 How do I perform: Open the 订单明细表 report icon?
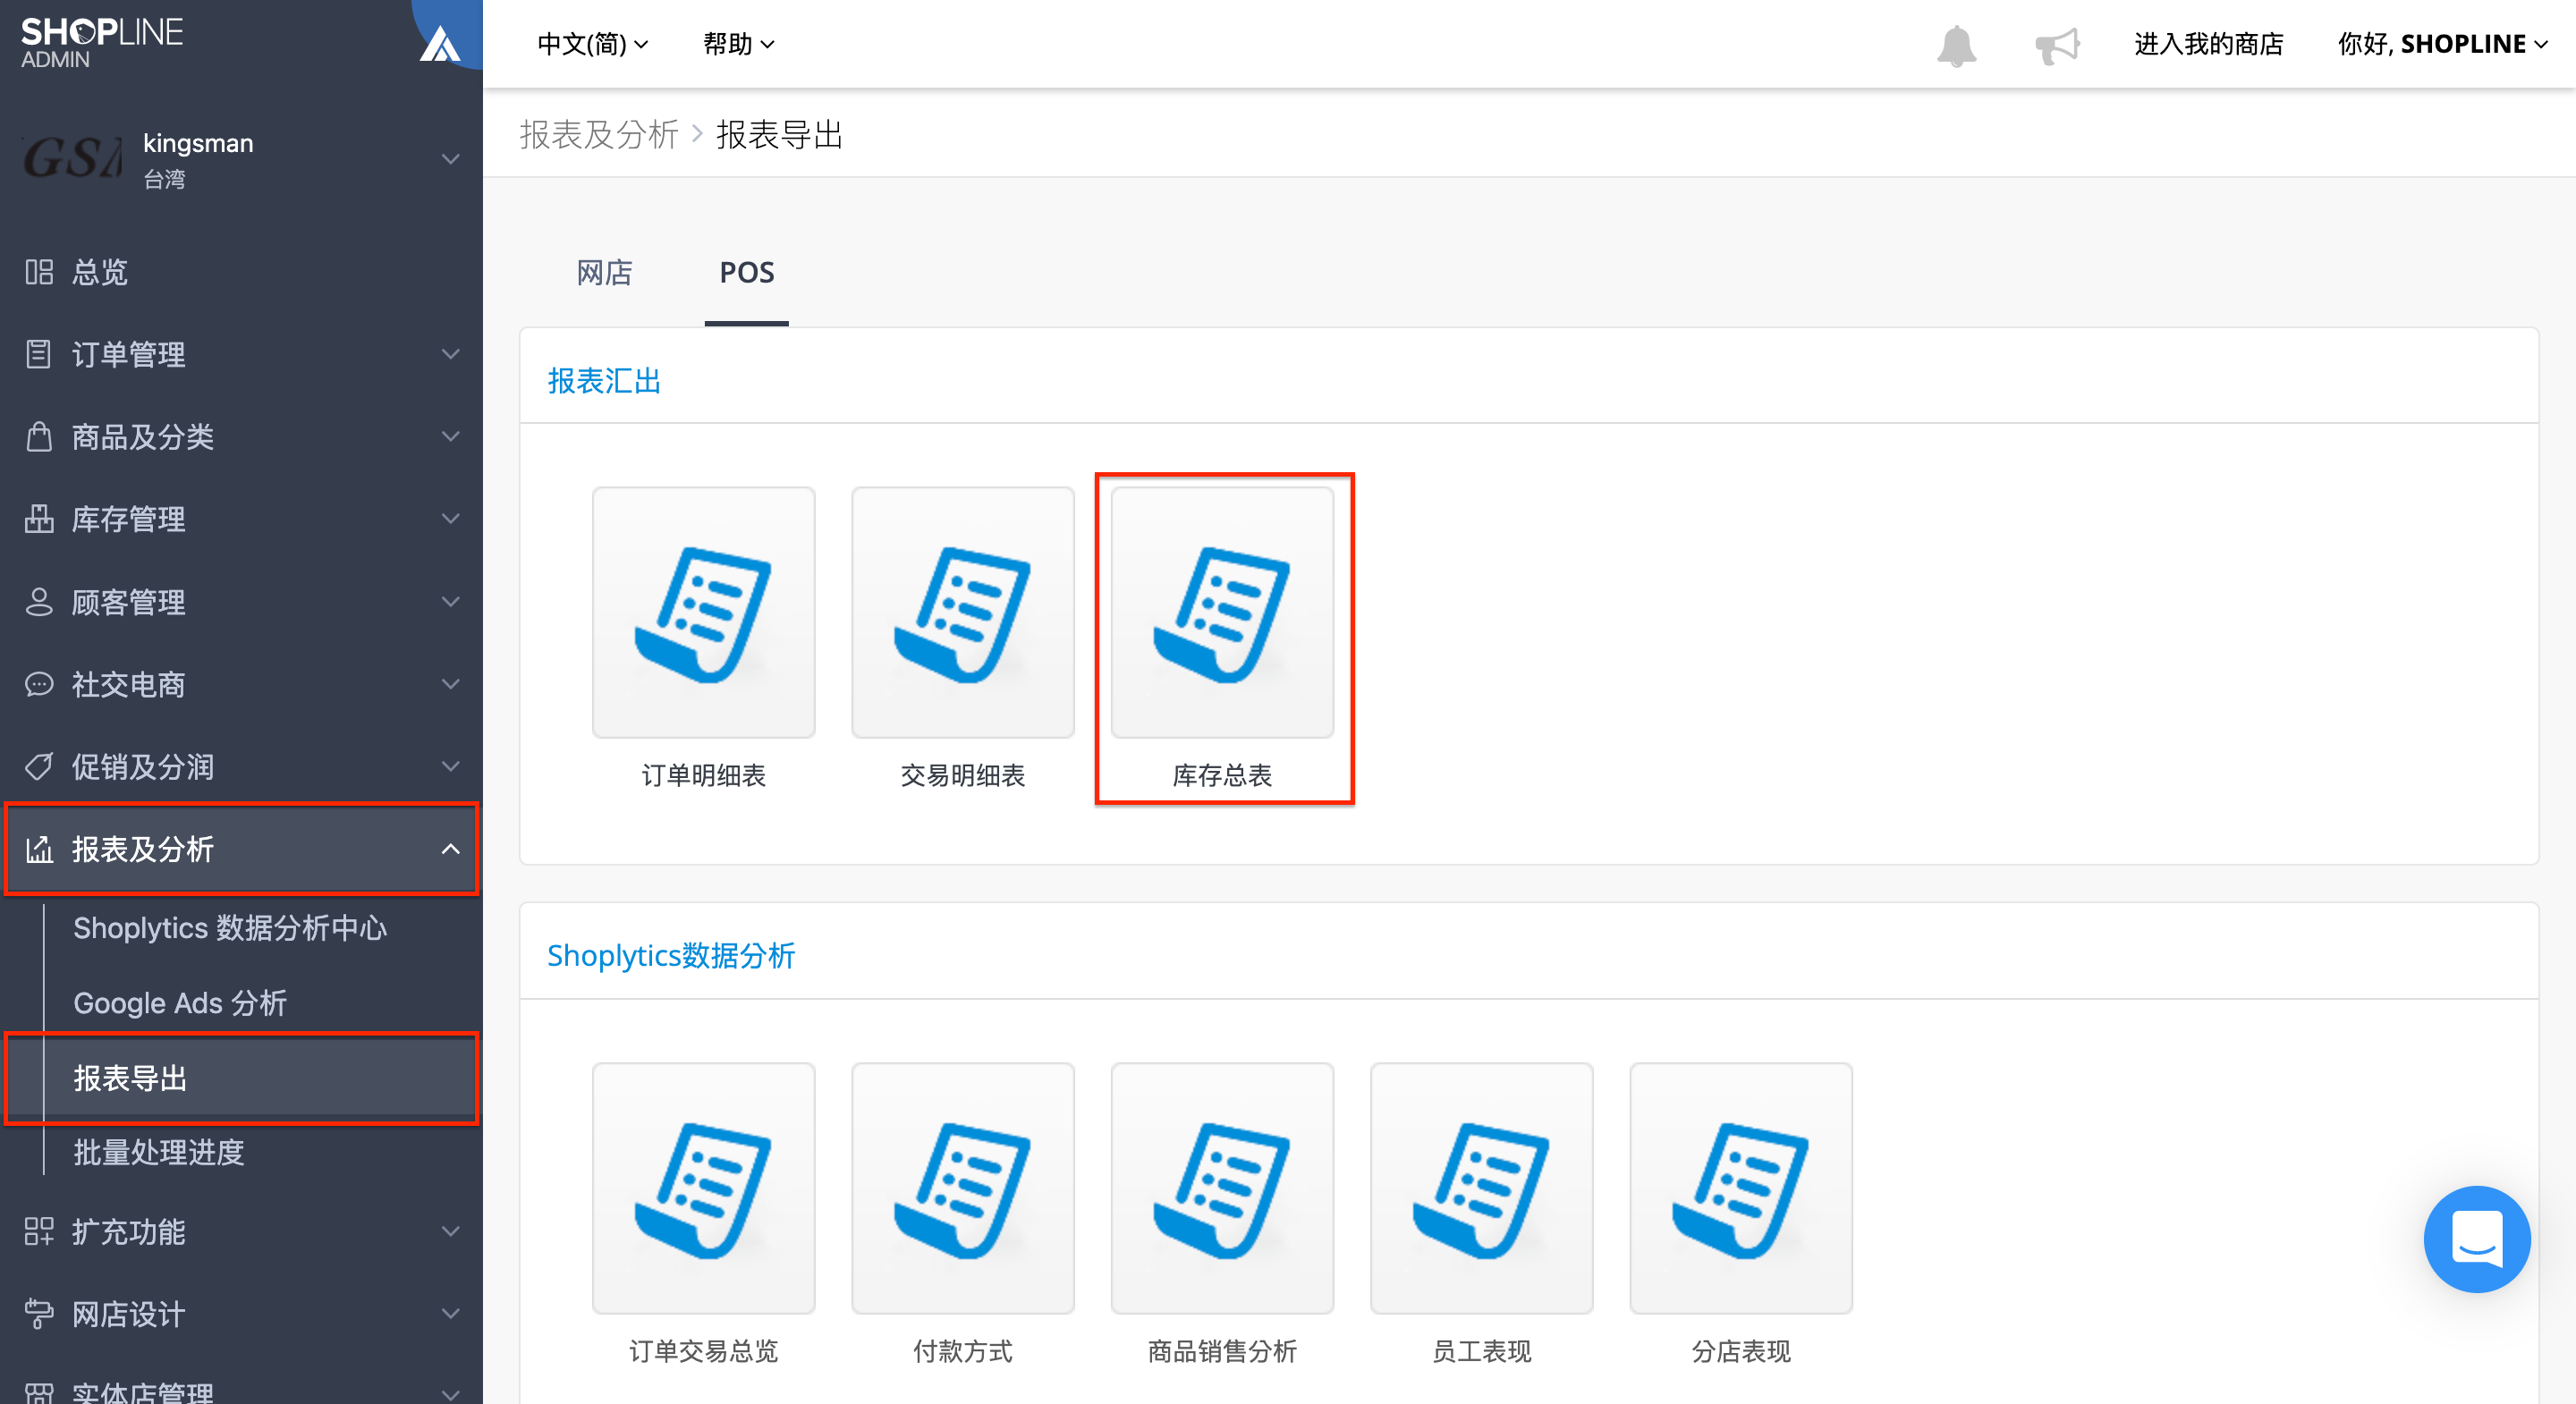(x=703, y=612)
